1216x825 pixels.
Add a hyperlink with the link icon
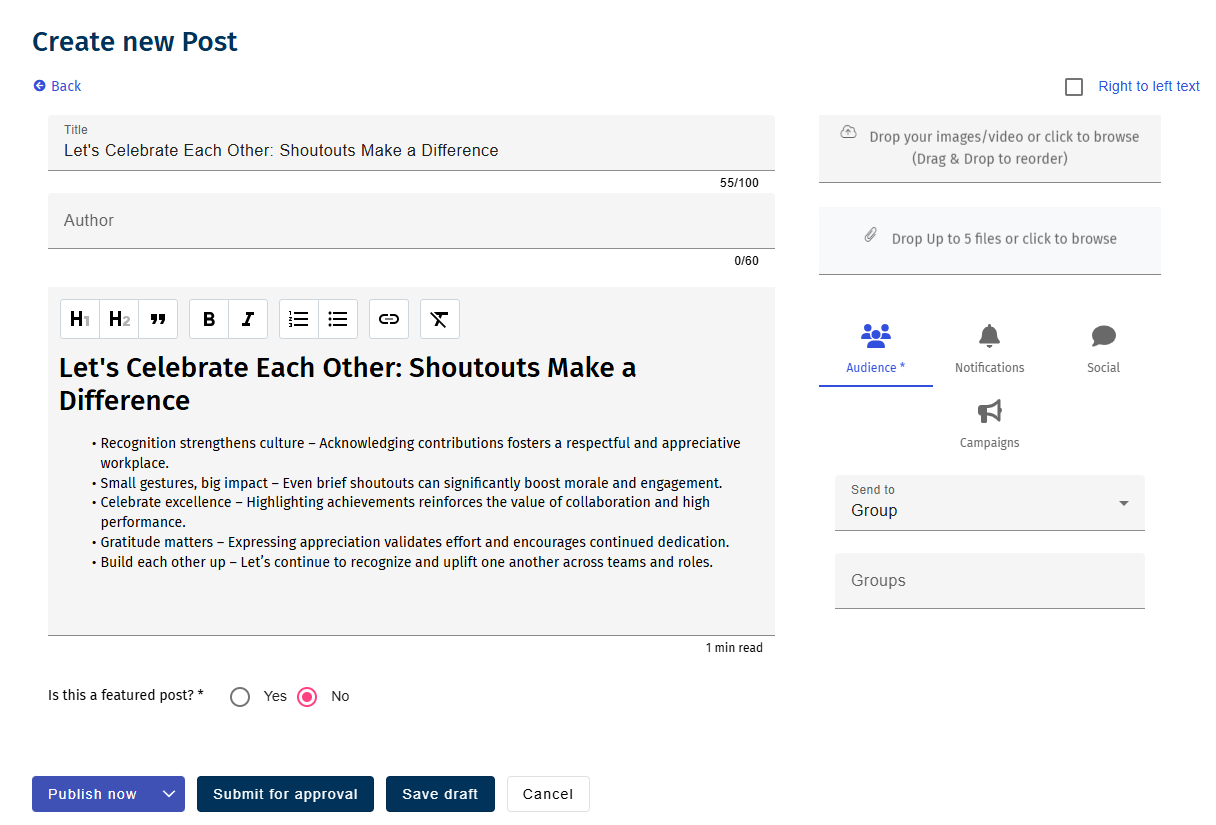pos(389,319)
